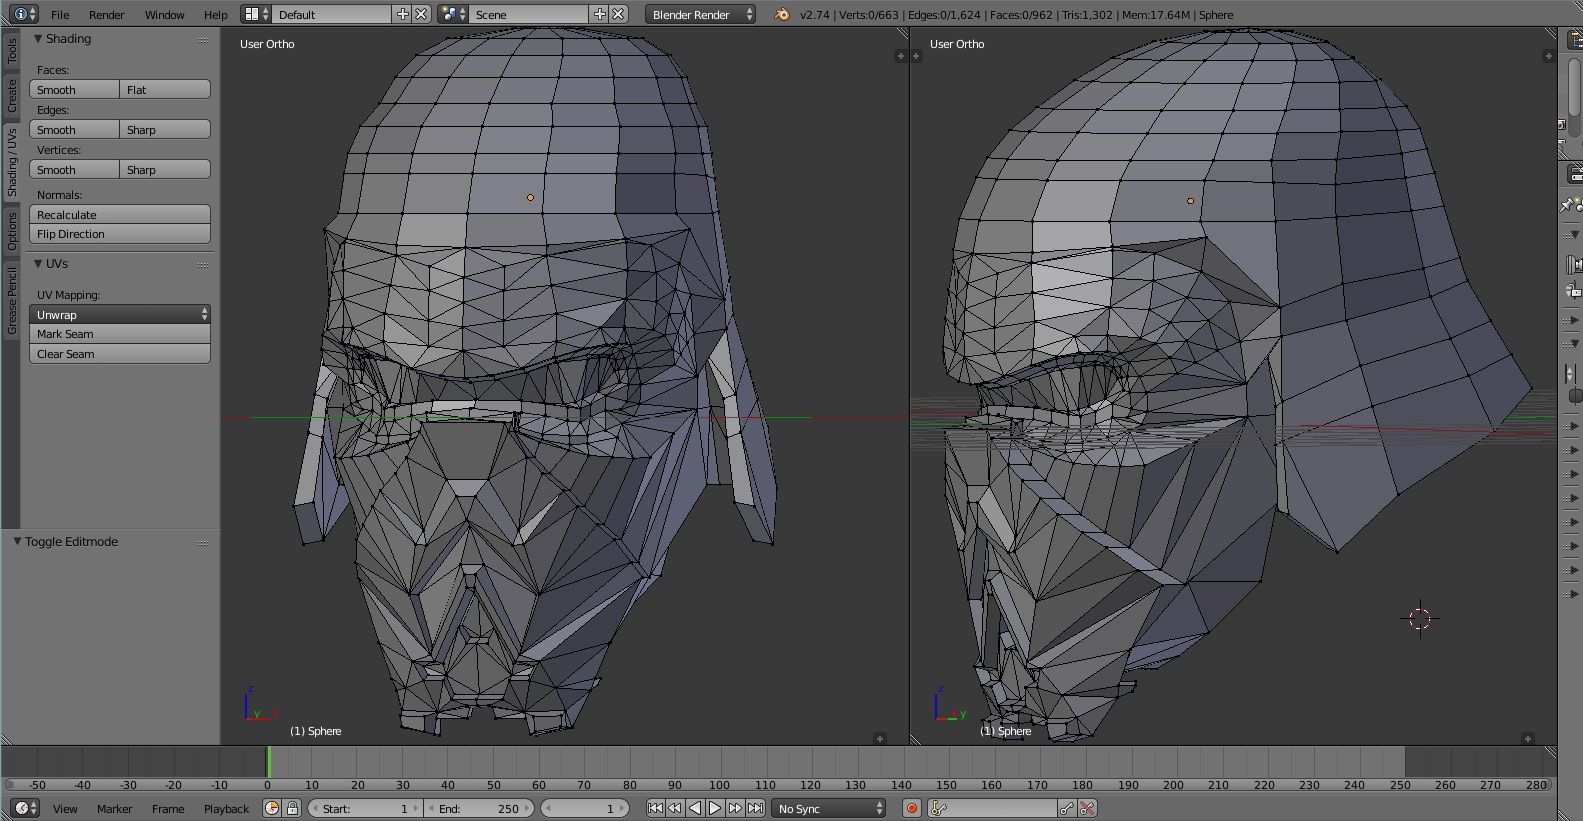The height and width of the screenshot is (821, 1583).
Task: Delete keyframes with the crossed key button
Action: pyautogui.click(x=1088, y=808)
